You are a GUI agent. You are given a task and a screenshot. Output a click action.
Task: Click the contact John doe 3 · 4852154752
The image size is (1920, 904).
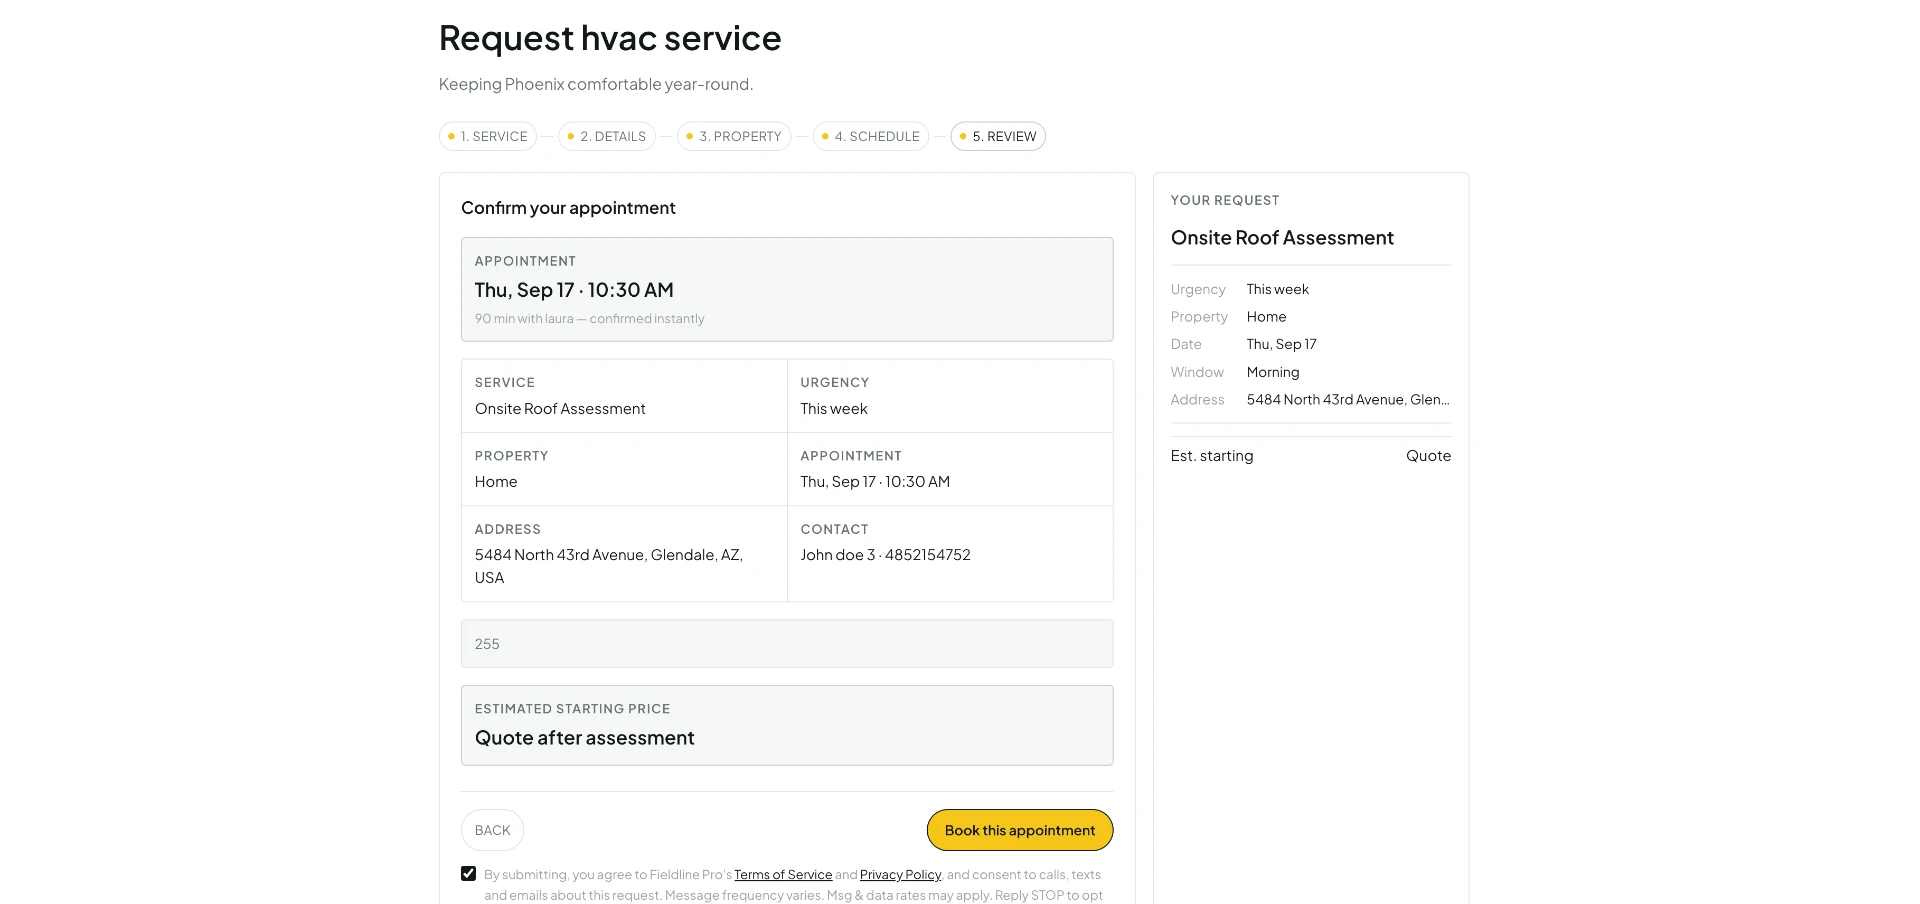pyautogui.click(x=885, y=555)
